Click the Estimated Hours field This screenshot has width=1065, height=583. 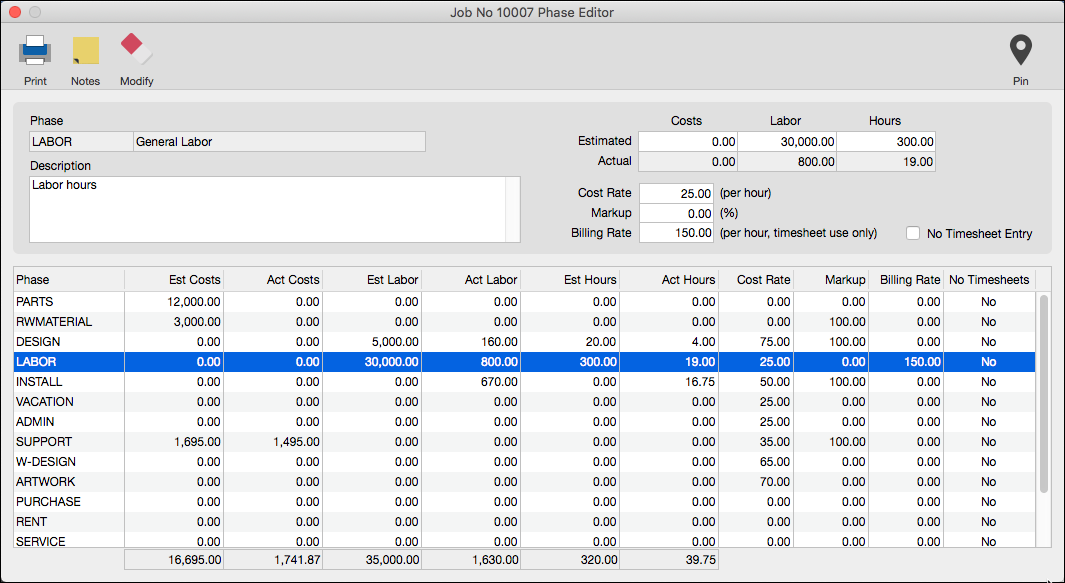[885, 142]
